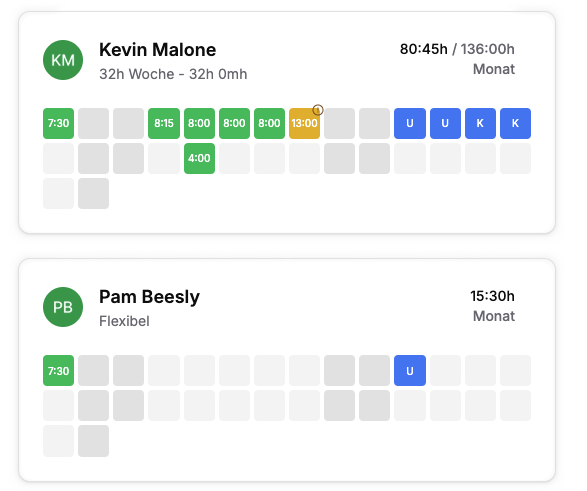This screenshot has height=491, width=587.
Task: Click Pam's 15:30h monthly total
Action: [492, 296]
